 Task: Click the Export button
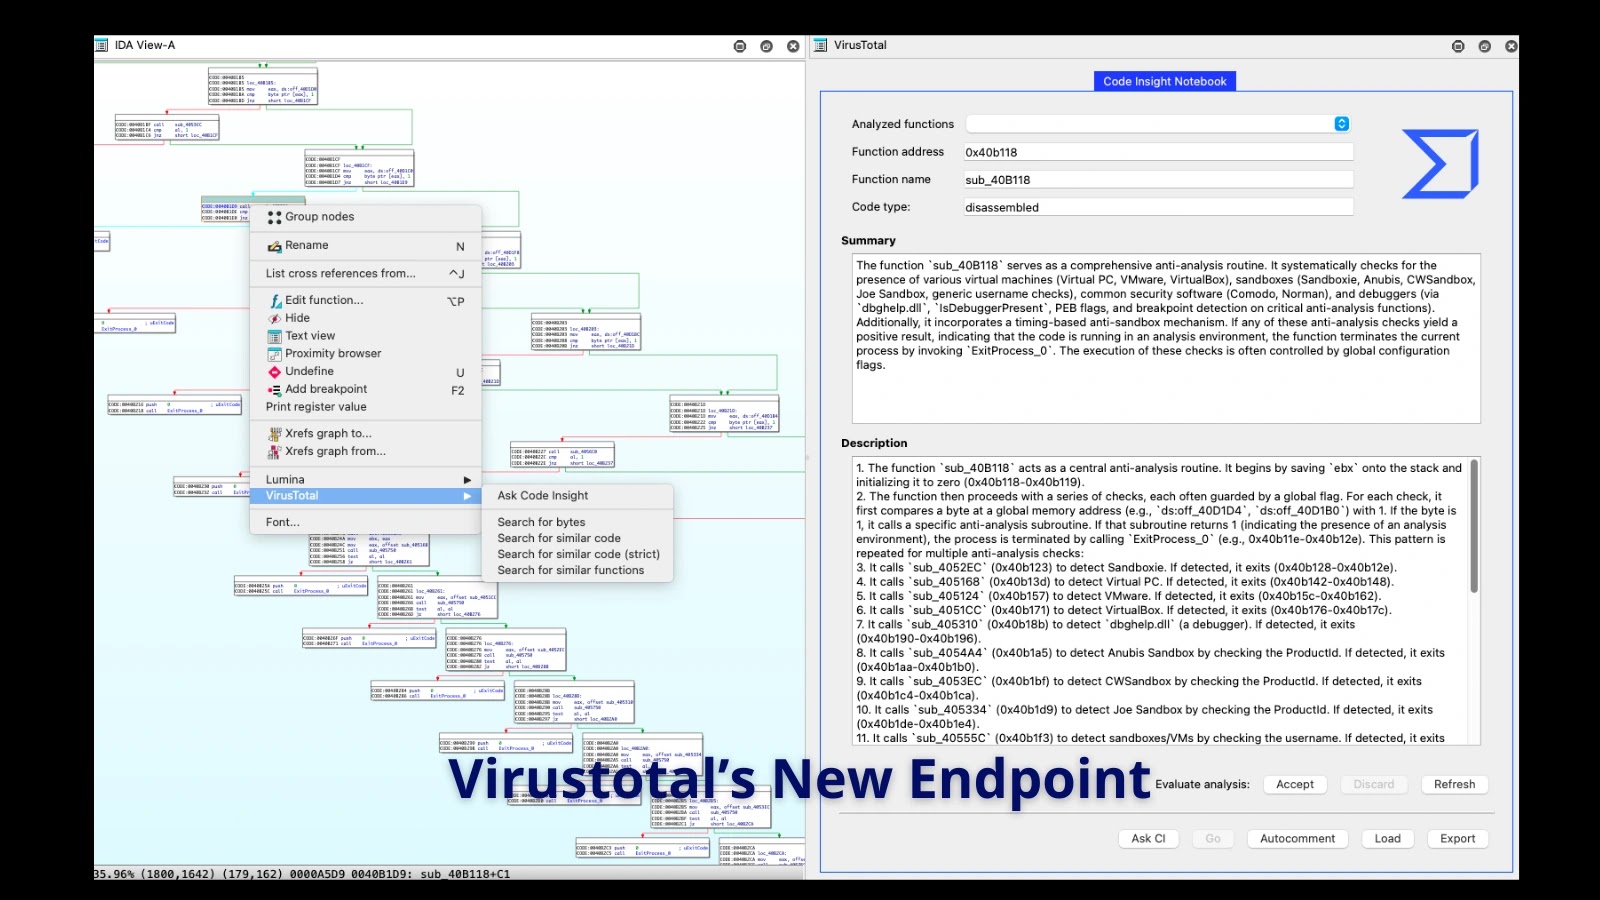(x=1458, y=839)
